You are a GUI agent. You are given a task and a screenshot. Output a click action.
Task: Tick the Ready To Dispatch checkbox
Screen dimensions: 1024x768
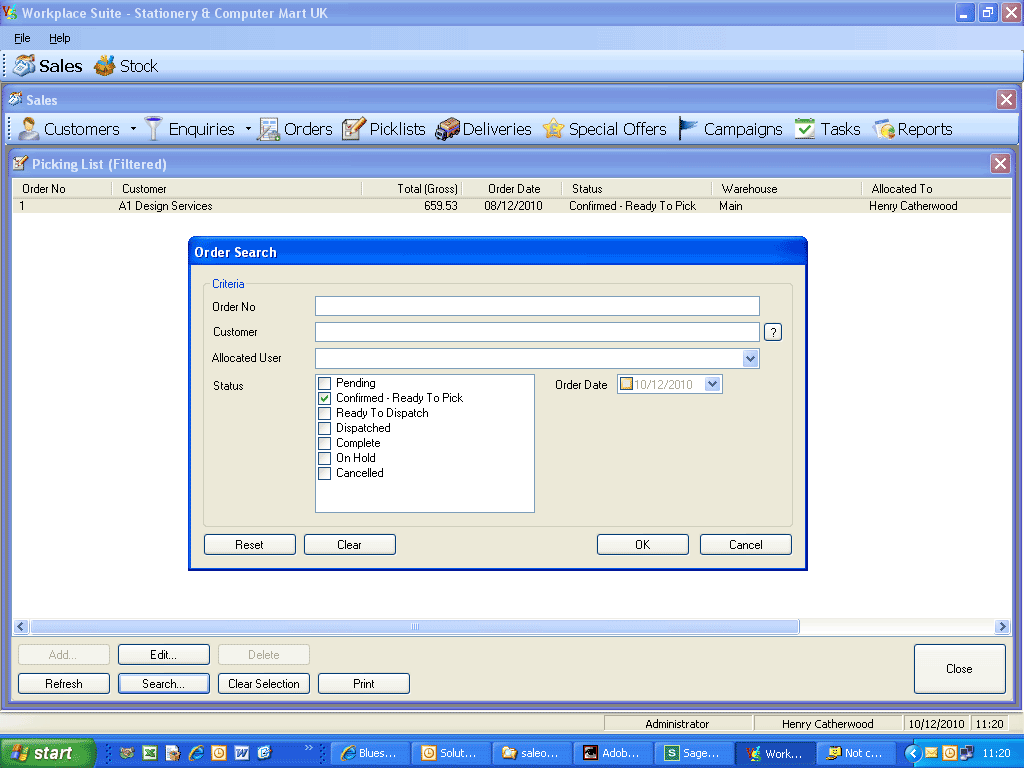pos(325,413)
